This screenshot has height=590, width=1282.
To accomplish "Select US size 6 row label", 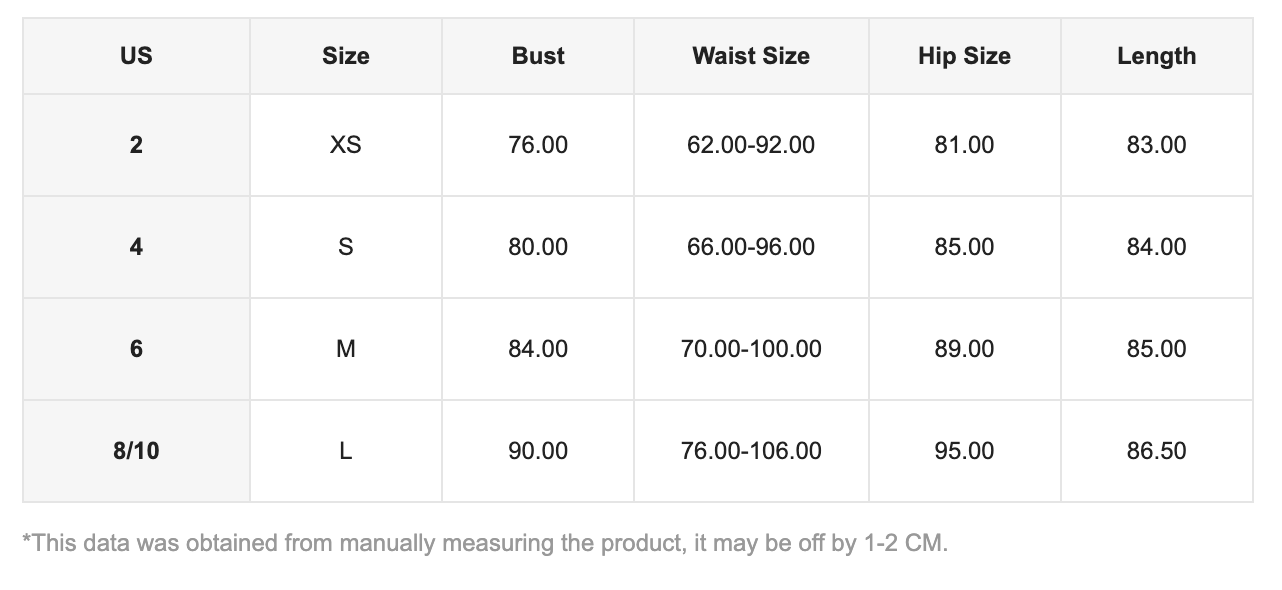I will 136,349.
